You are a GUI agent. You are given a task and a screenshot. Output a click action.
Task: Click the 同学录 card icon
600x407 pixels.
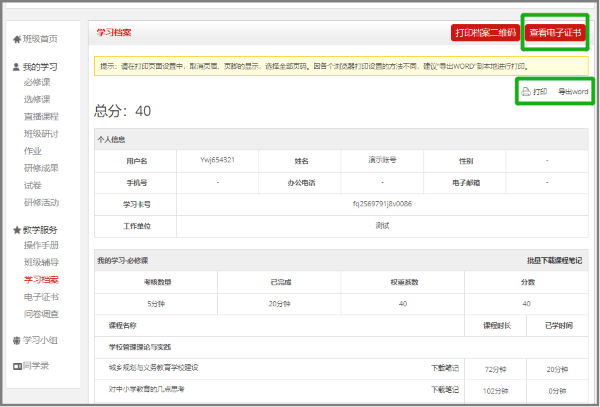[x=16, y=366]
